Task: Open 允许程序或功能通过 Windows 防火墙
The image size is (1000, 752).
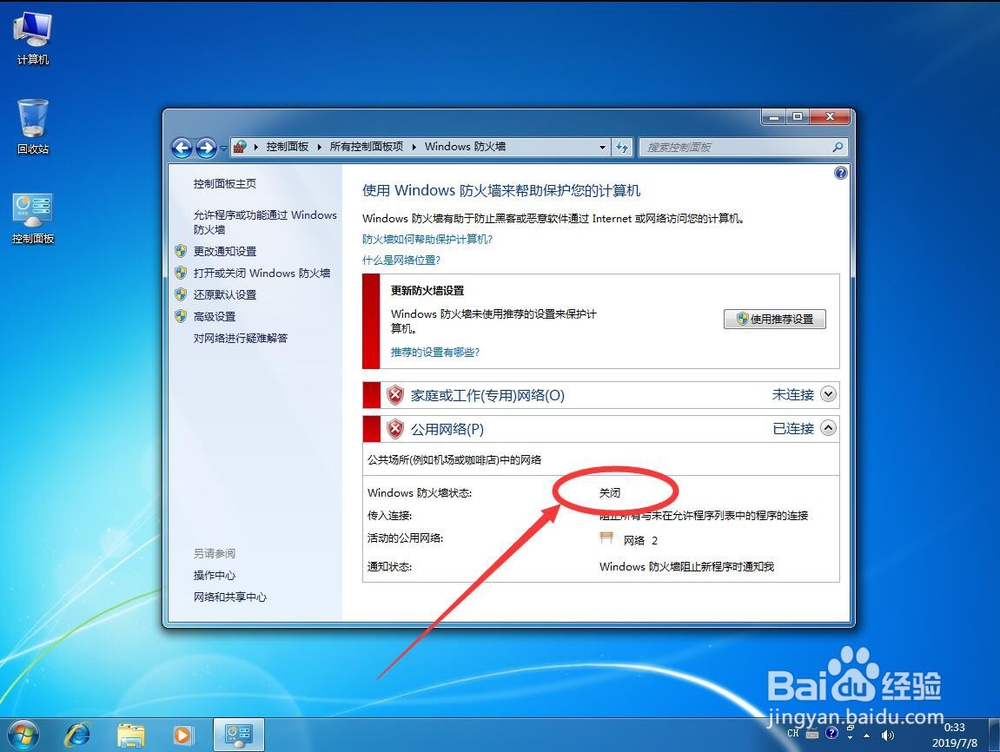Action: pyautogui.click(x=265, y=222)
